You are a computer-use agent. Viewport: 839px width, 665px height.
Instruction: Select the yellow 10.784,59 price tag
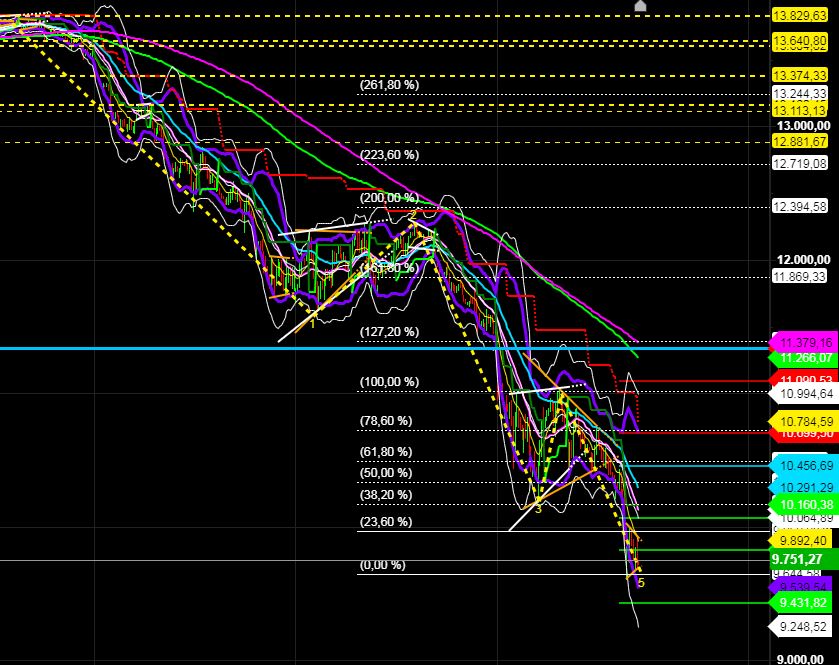coord(804,422)
